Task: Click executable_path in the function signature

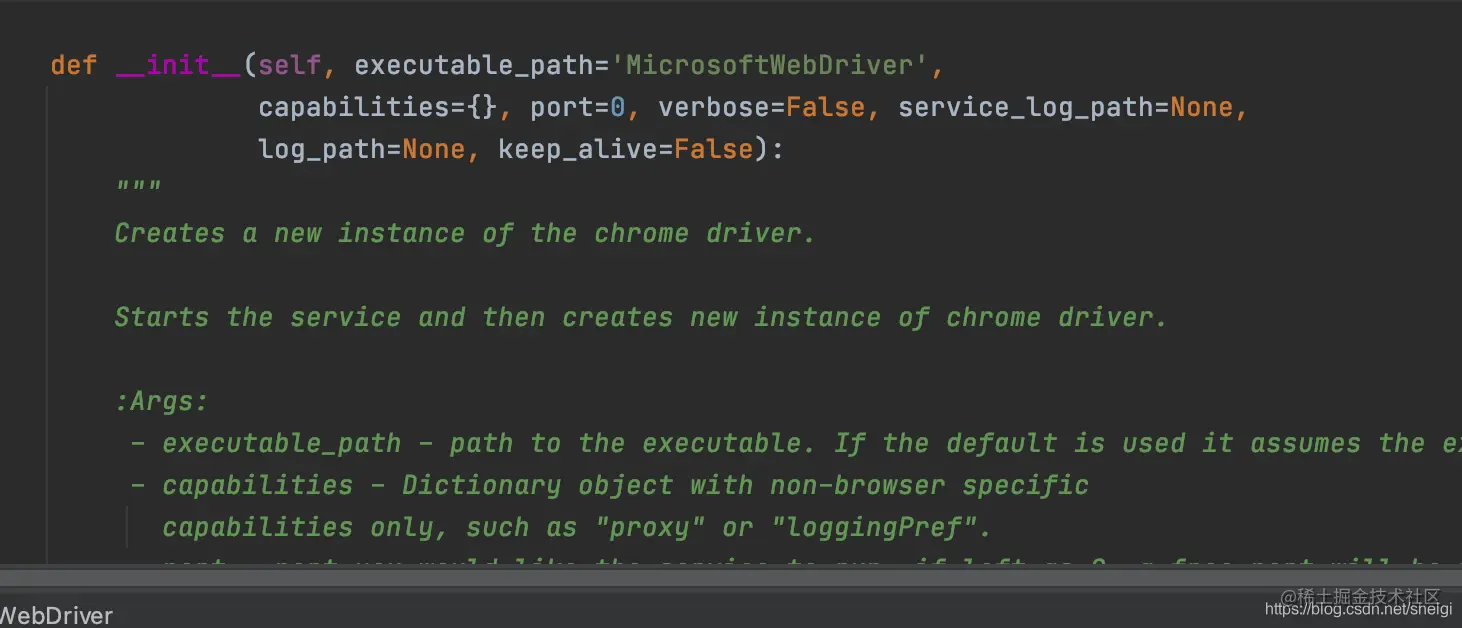Action: (x=474, y=66)
